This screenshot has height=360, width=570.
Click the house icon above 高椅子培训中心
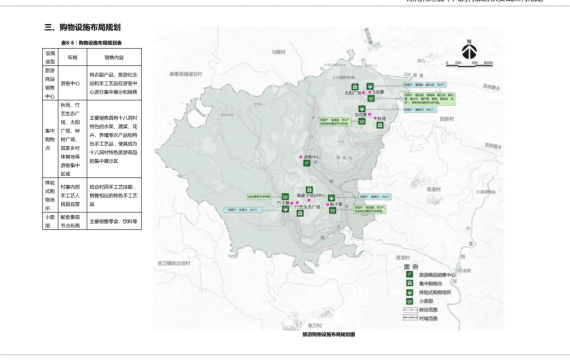click(309, 189)
